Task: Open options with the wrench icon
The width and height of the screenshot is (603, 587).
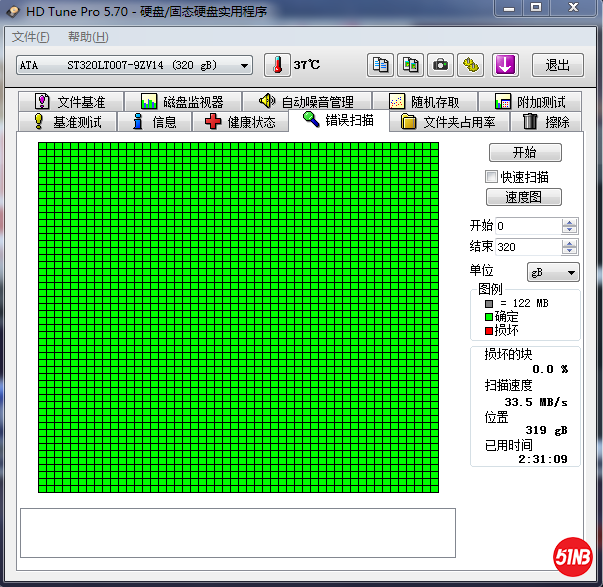Action: tap(471, 65)
